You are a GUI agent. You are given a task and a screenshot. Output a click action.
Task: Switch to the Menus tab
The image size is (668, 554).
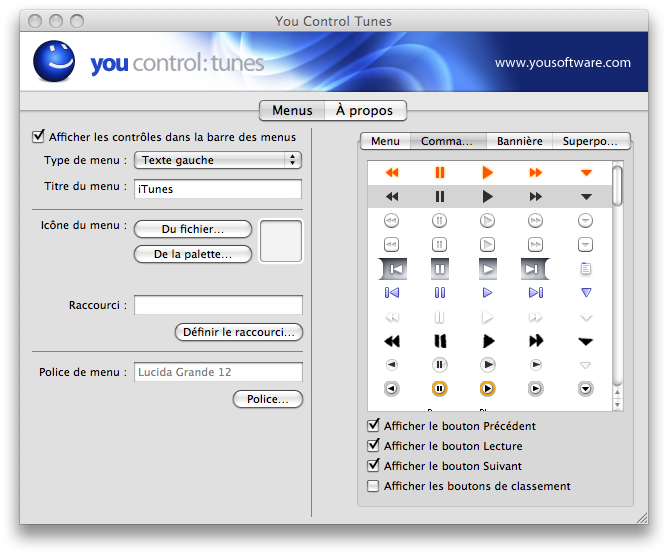pyautogui.click(x=292, y=110)
